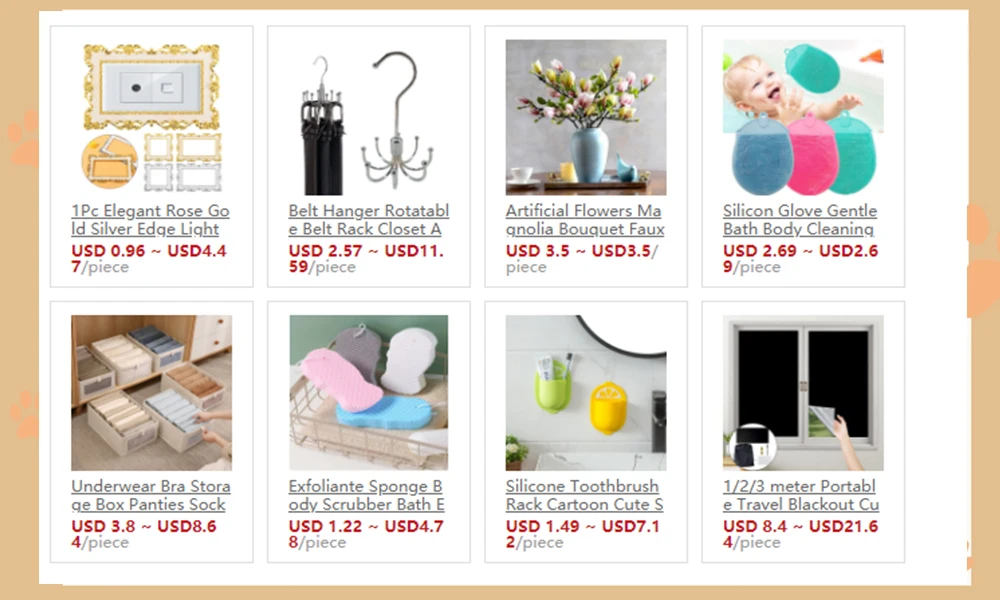Viewport: 1000px width, 600px height.
Task: Click '1/2/3 meter Portable Travel Blackout' link
Action: point(801,495)
